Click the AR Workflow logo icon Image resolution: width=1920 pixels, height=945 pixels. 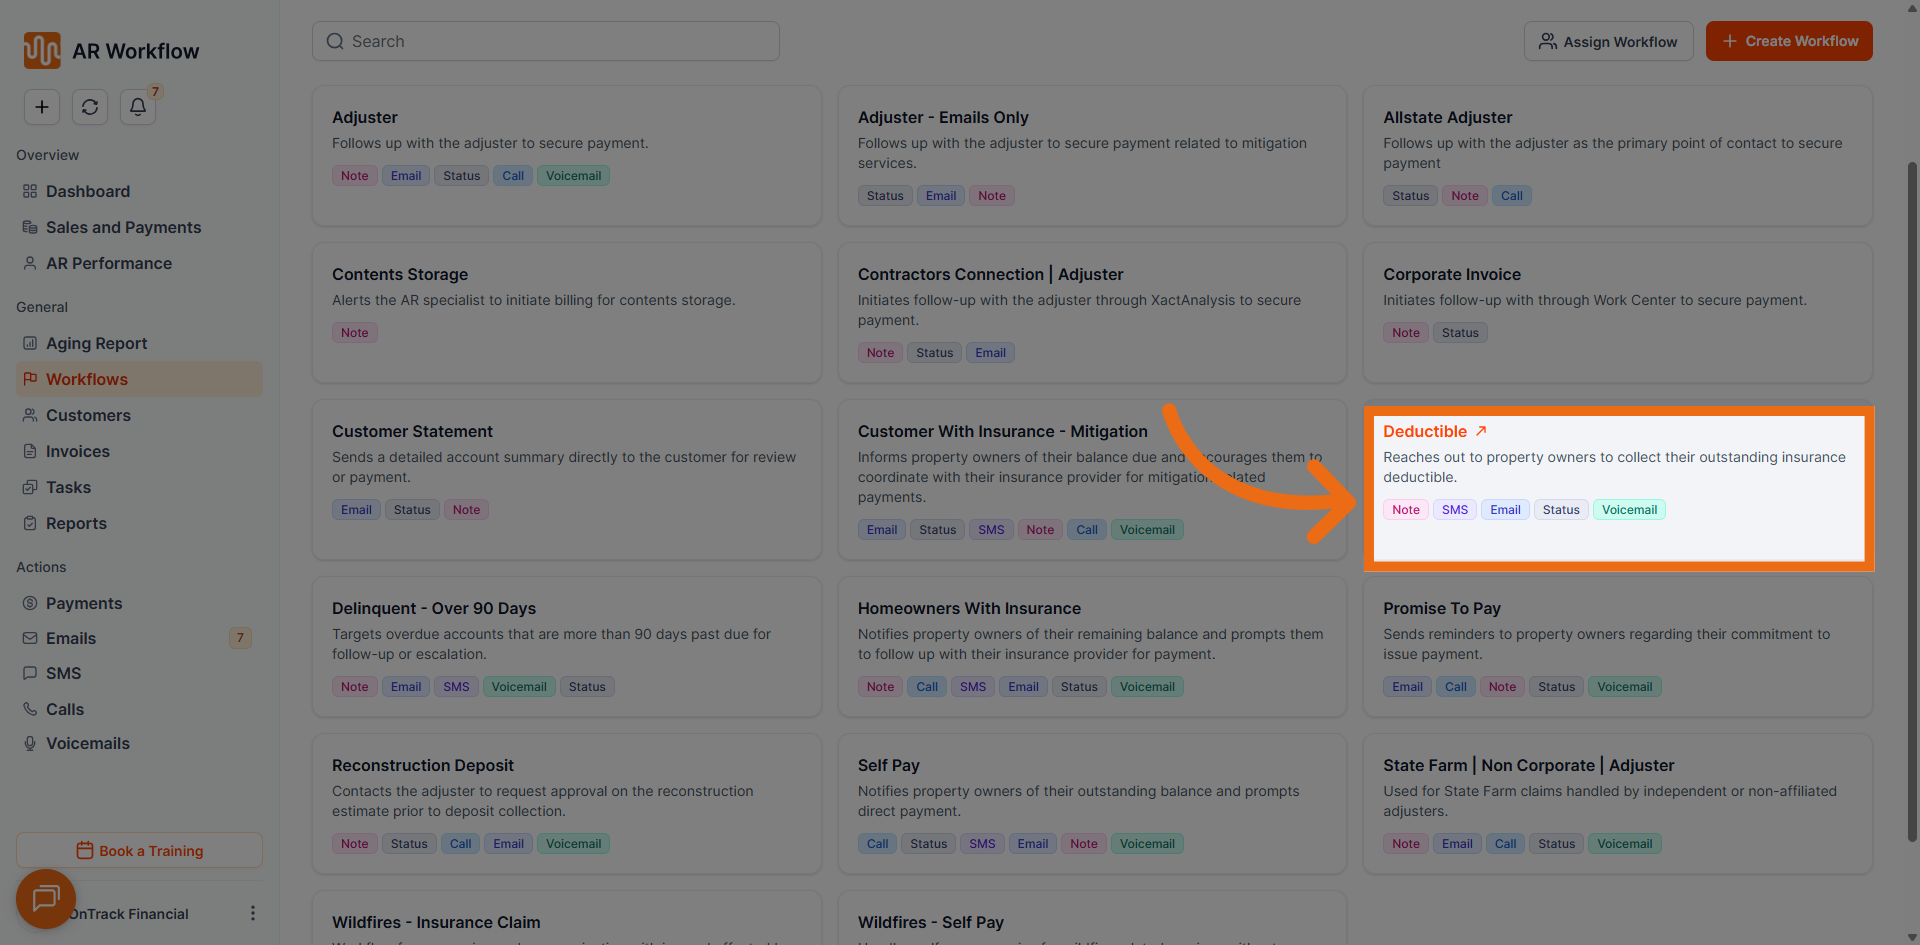[x=42, y=51]
